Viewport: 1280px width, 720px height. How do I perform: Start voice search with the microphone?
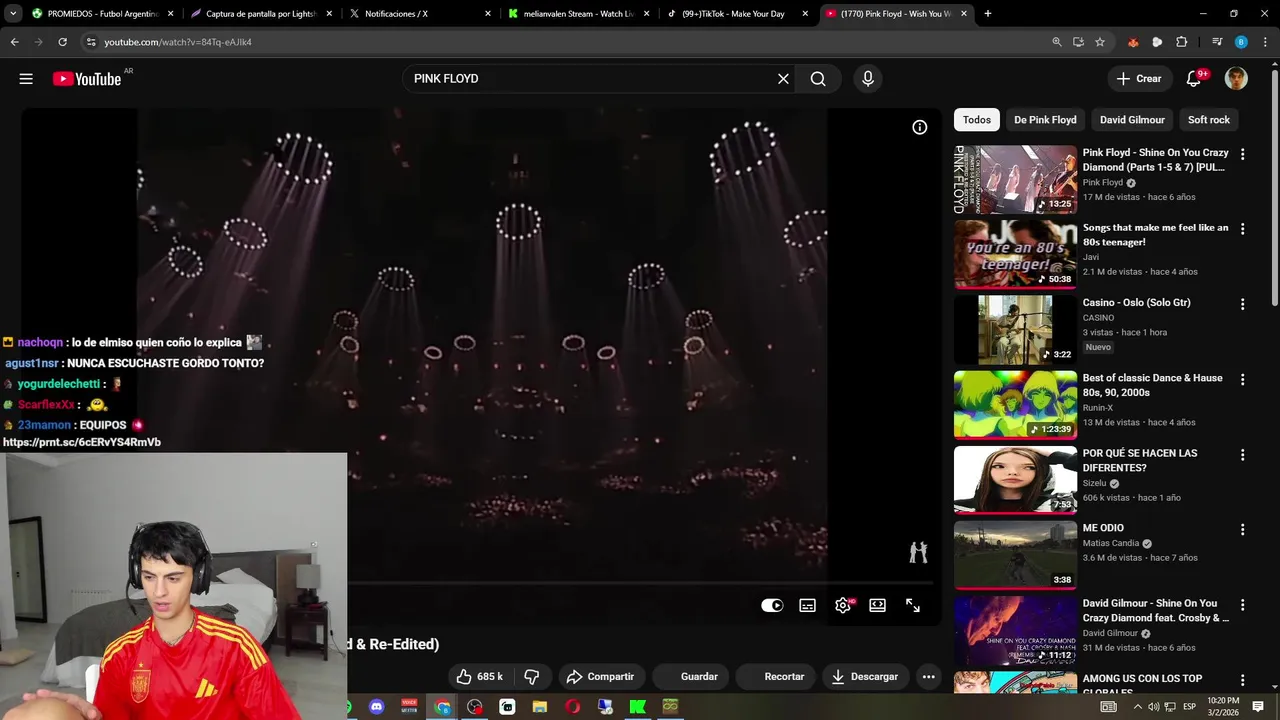point(867,79)
